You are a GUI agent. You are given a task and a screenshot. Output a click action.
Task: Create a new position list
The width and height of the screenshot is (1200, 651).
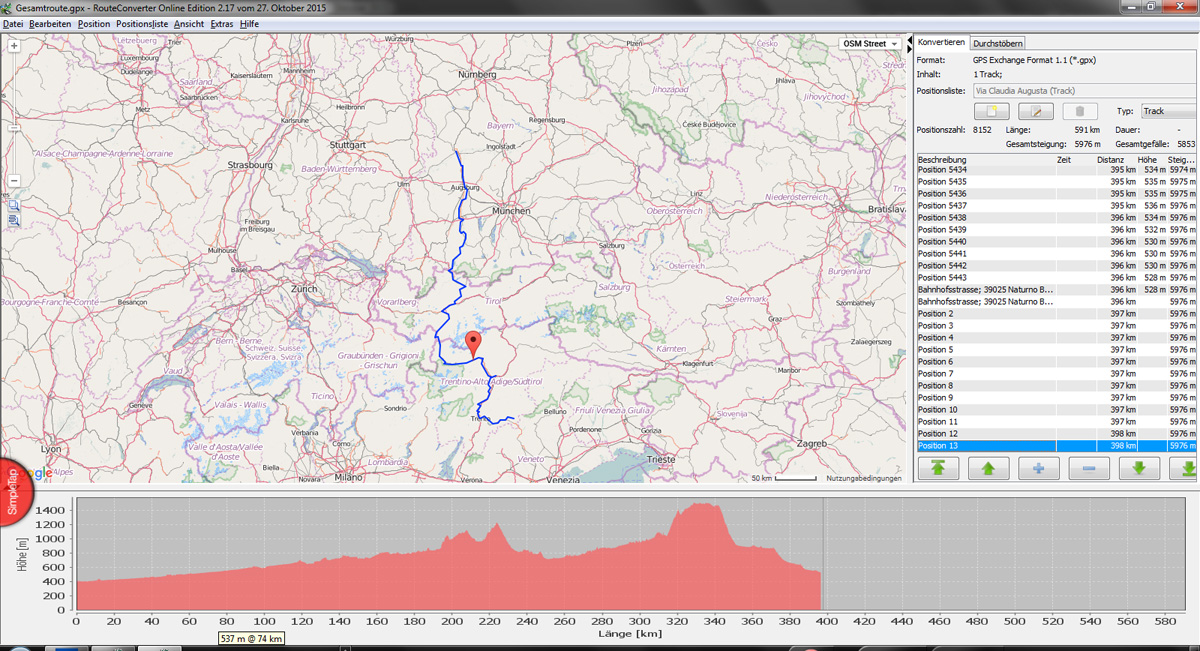(991, 111)
